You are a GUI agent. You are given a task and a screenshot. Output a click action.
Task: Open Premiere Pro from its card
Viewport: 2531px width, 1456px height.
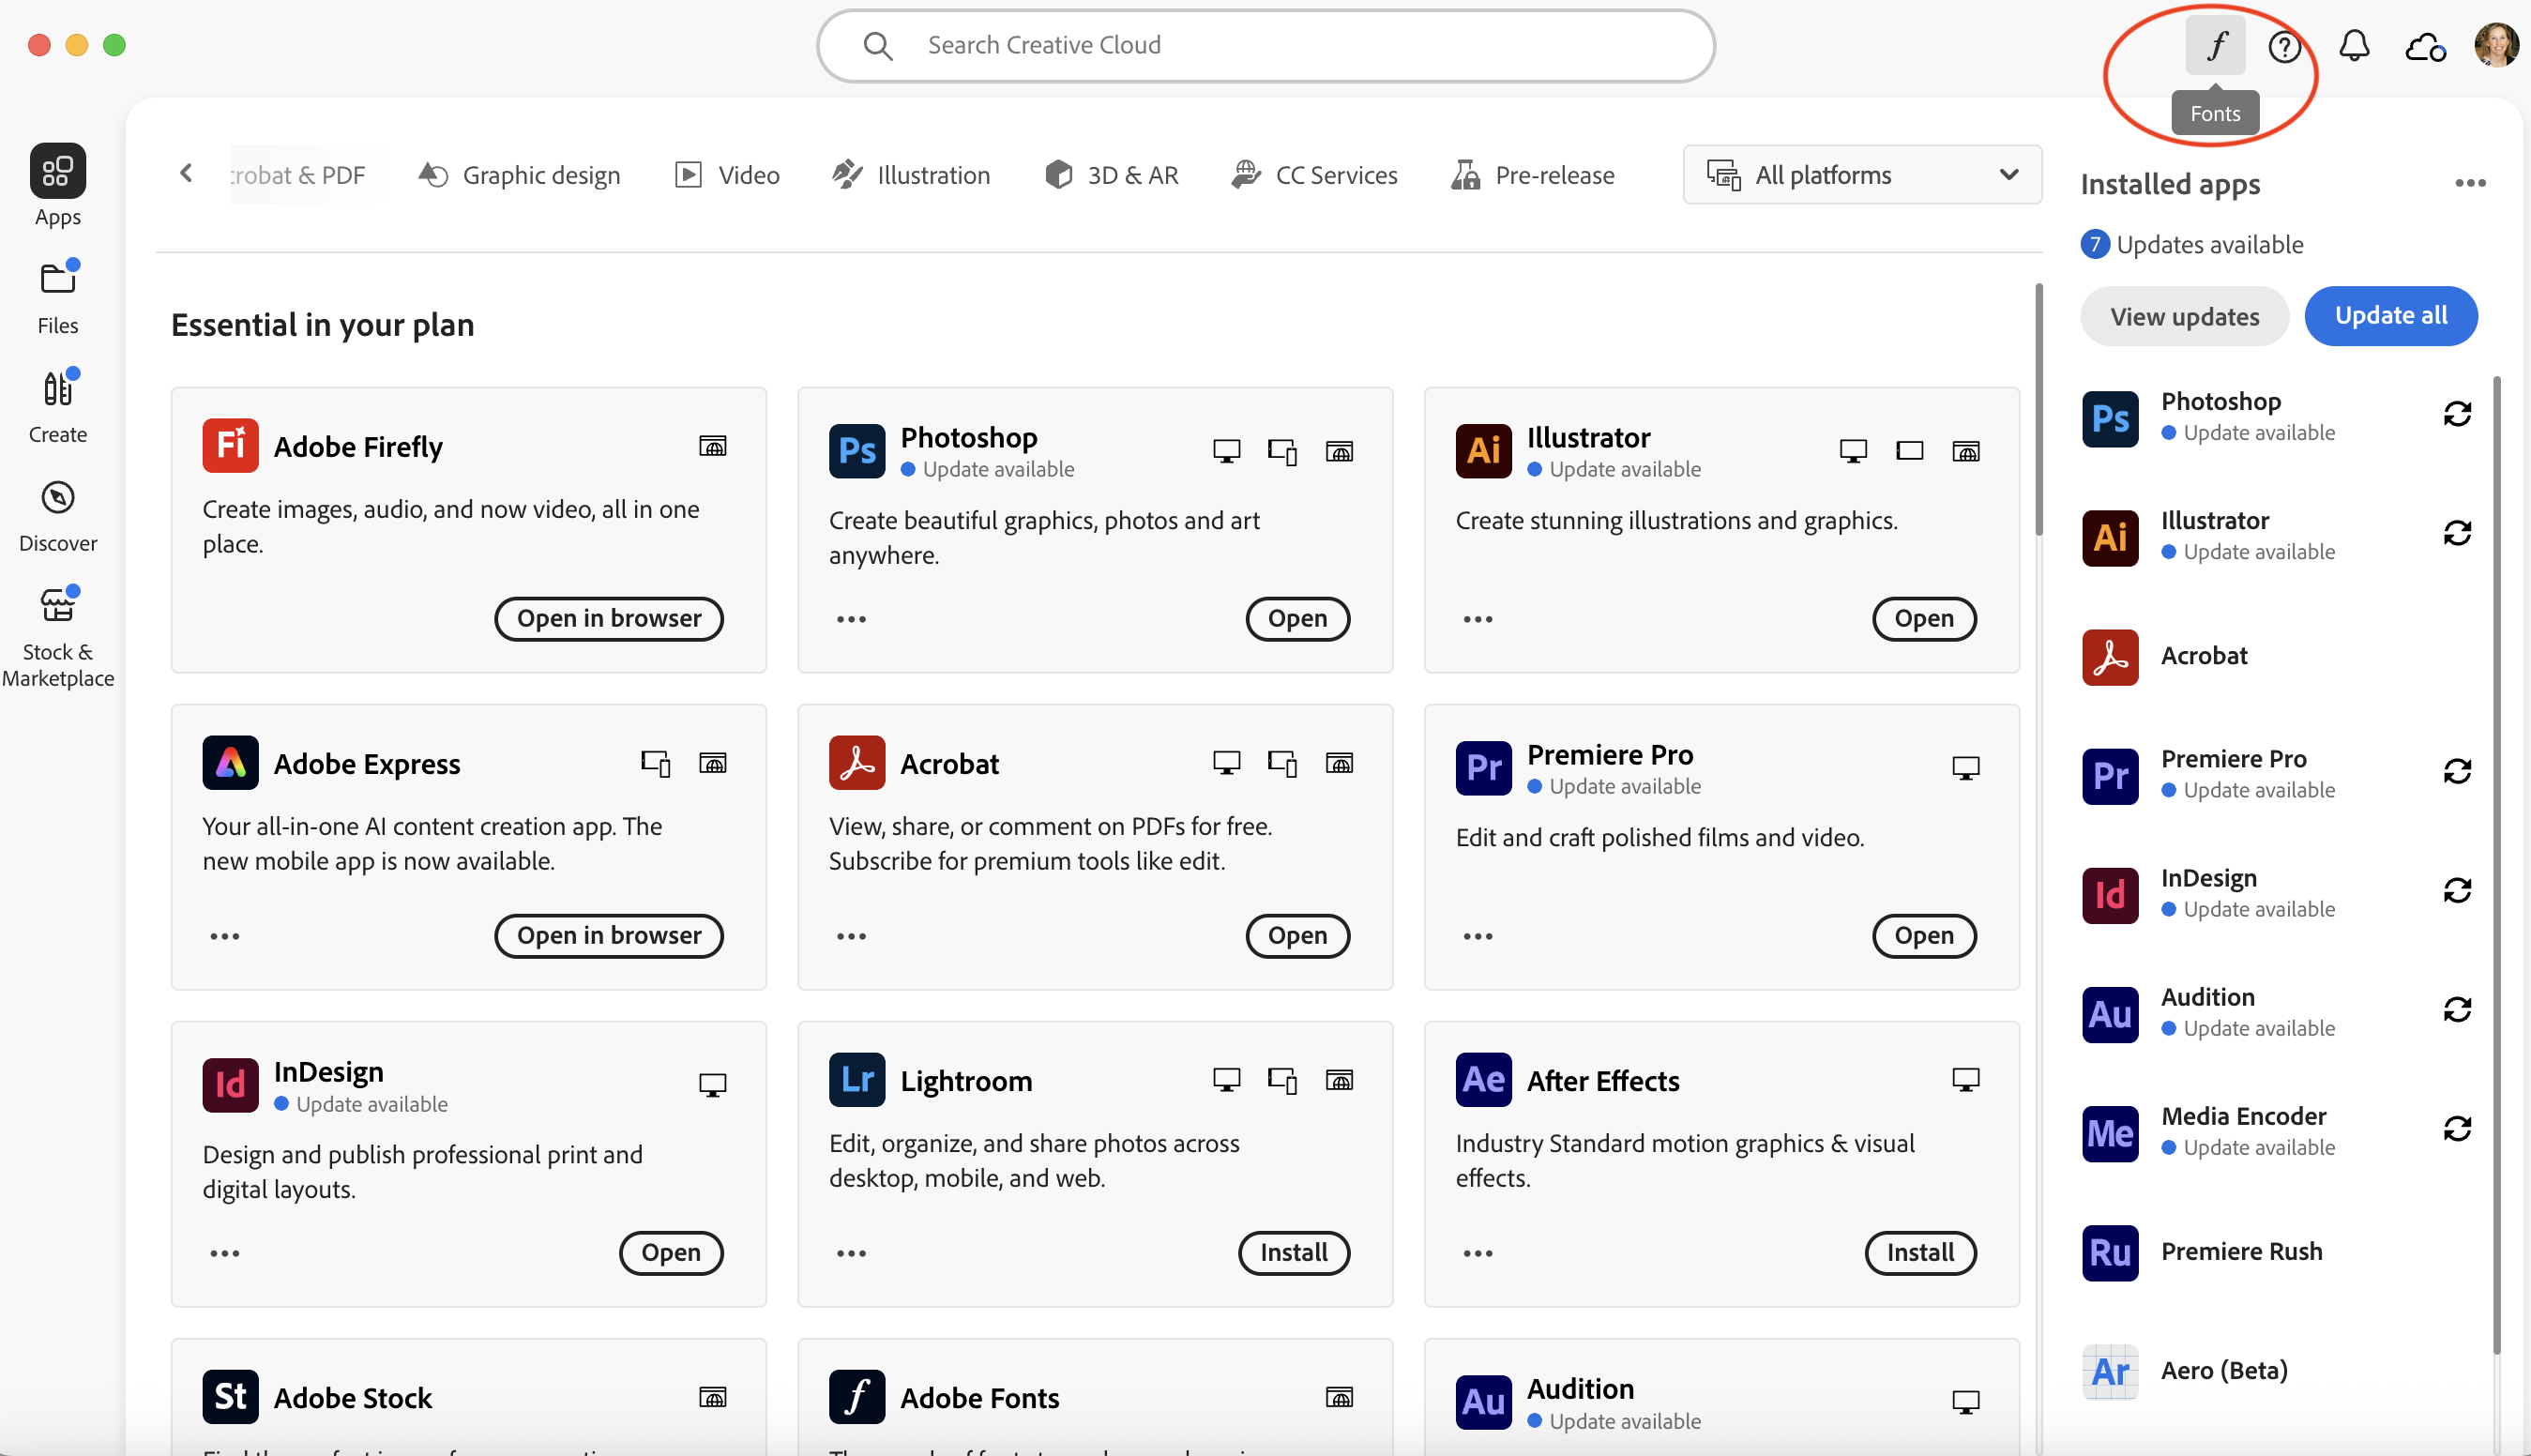pyautogui.click(x=1923, y=936)
